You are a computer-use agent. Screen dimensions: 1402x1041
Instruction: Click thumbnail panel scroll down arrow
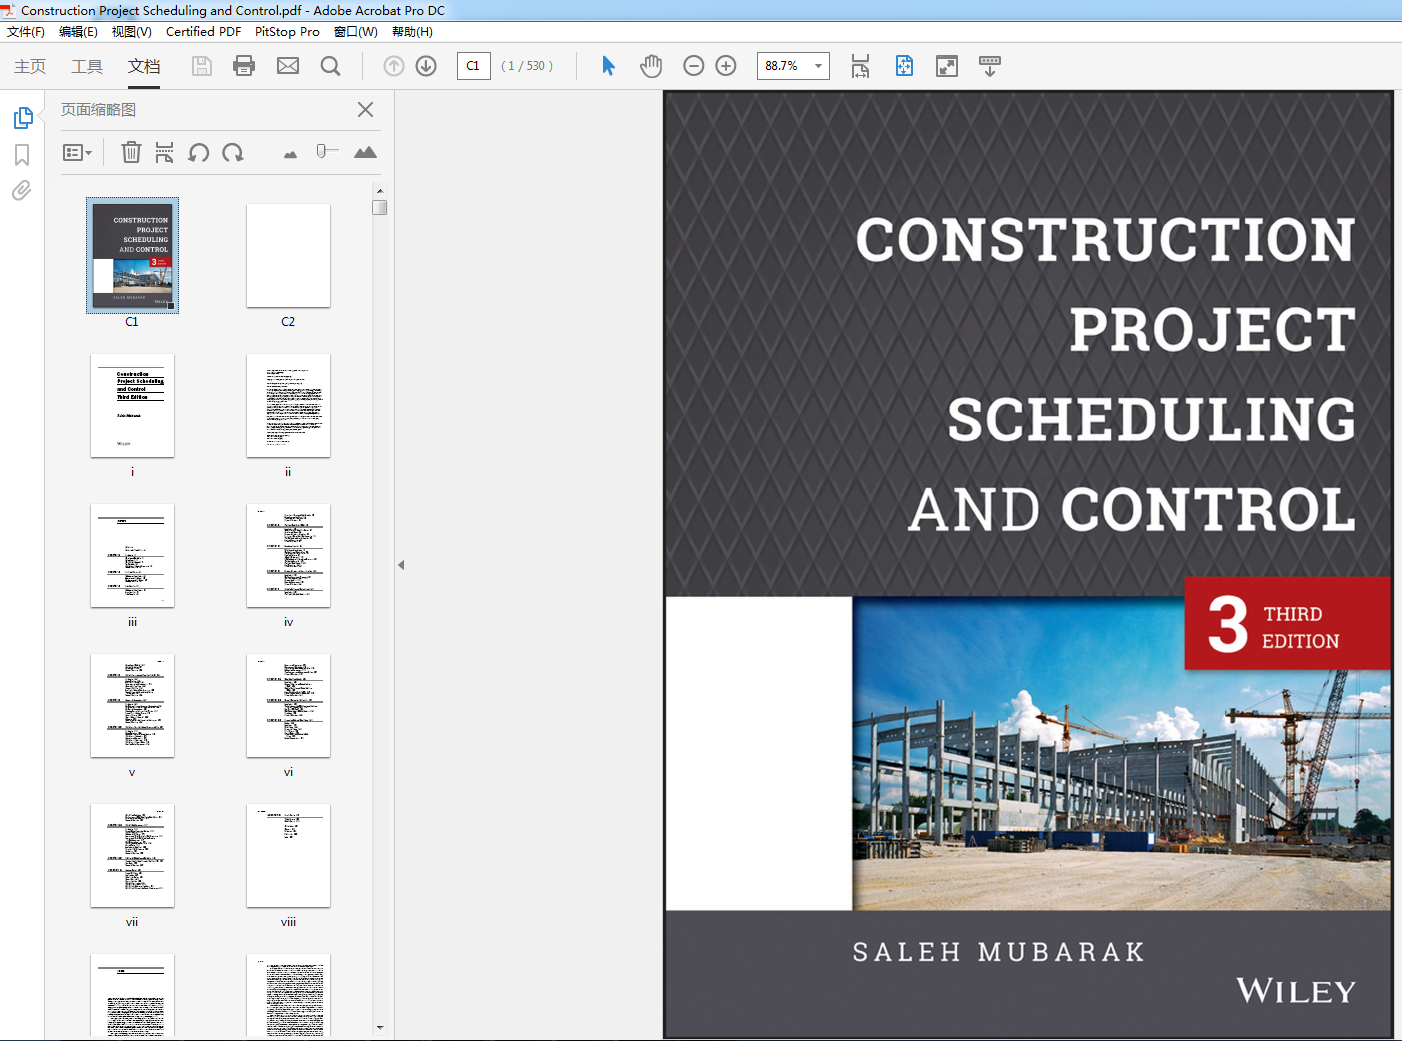[x=380, y=1027]
